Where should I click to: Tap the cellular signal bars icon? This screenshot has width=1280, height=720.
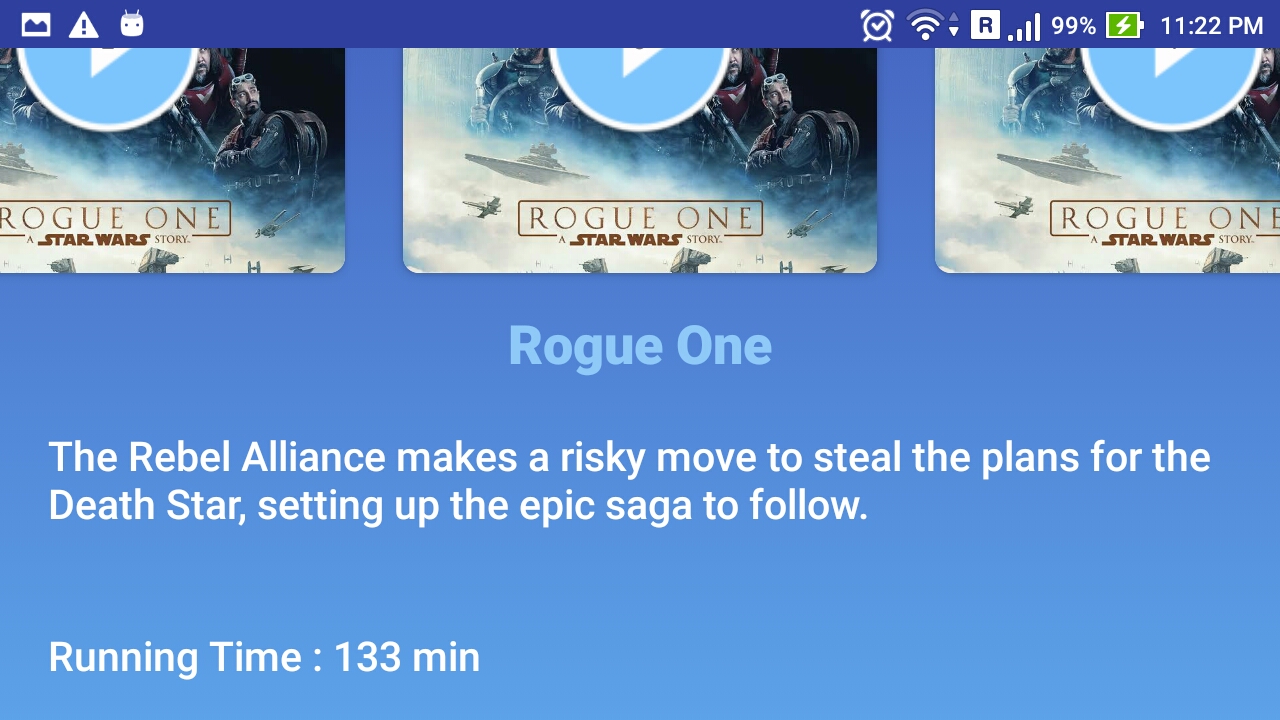coord(1024,26)
